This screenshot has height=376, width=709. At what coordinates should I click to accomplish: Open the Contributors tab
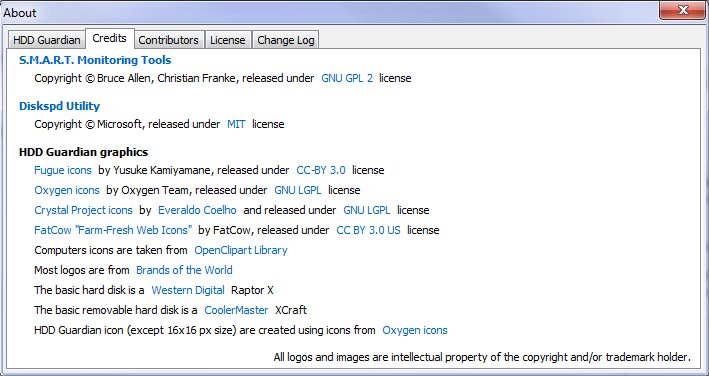coord(168,40)
